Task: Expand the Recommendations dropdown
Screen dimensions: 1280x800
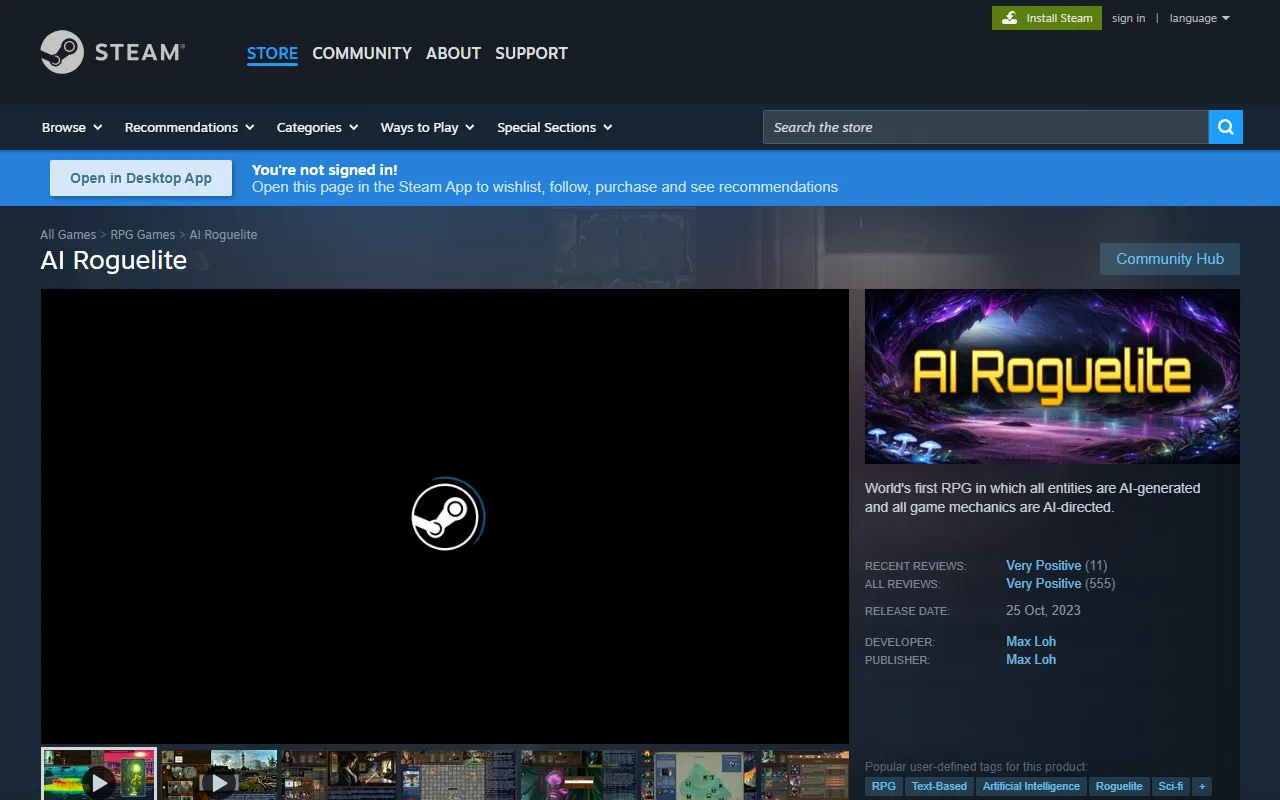Action: point(189,127)
